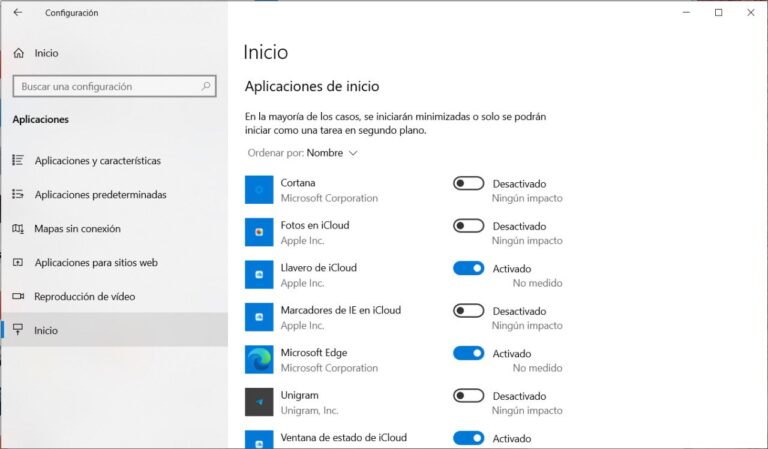Click the Aplicaciones de inicio heading
Viewport: 768px width, 449px height.
coord(312,86)
